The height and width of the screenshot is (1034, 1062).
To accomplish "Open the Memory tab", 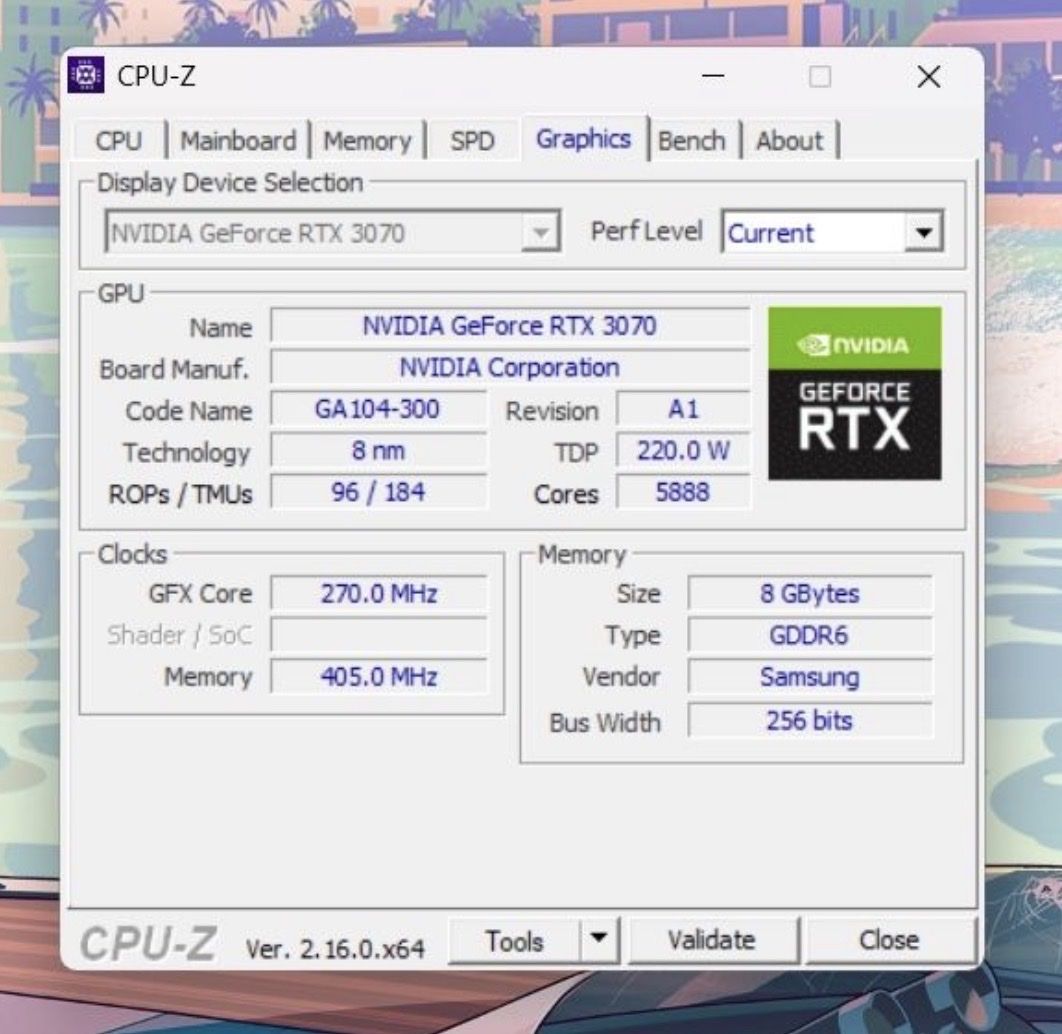I will point(367,141).
